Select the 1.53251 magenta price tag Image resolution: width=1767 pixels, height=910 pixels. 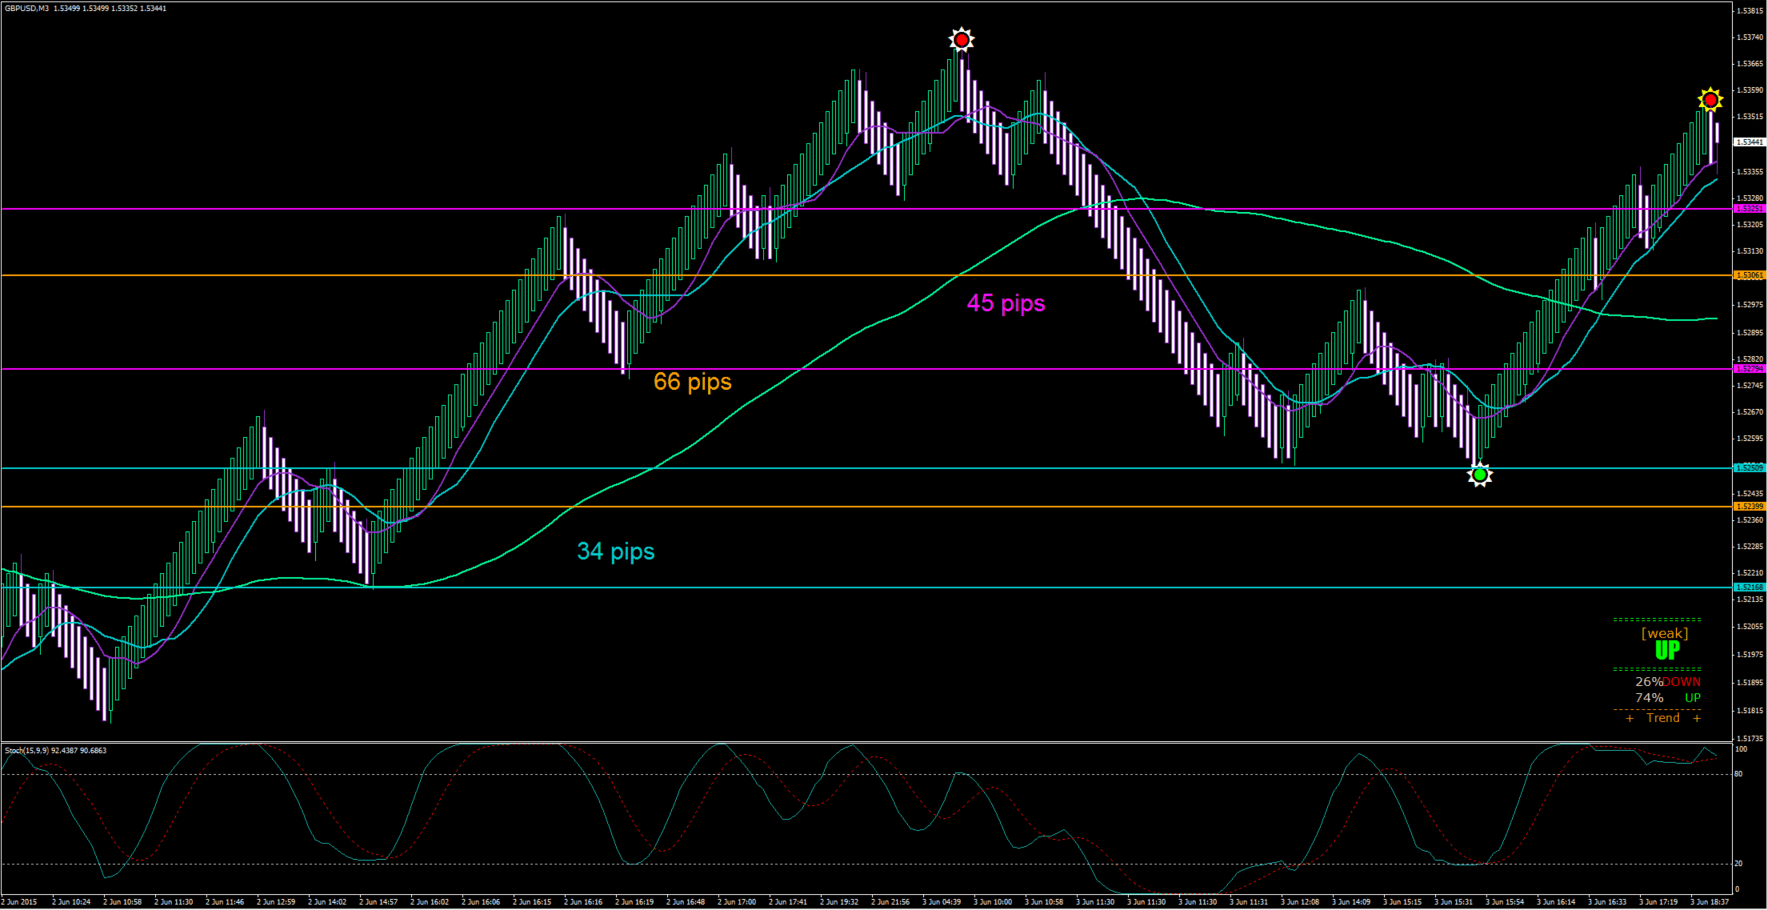click(x=1749, y=209)
